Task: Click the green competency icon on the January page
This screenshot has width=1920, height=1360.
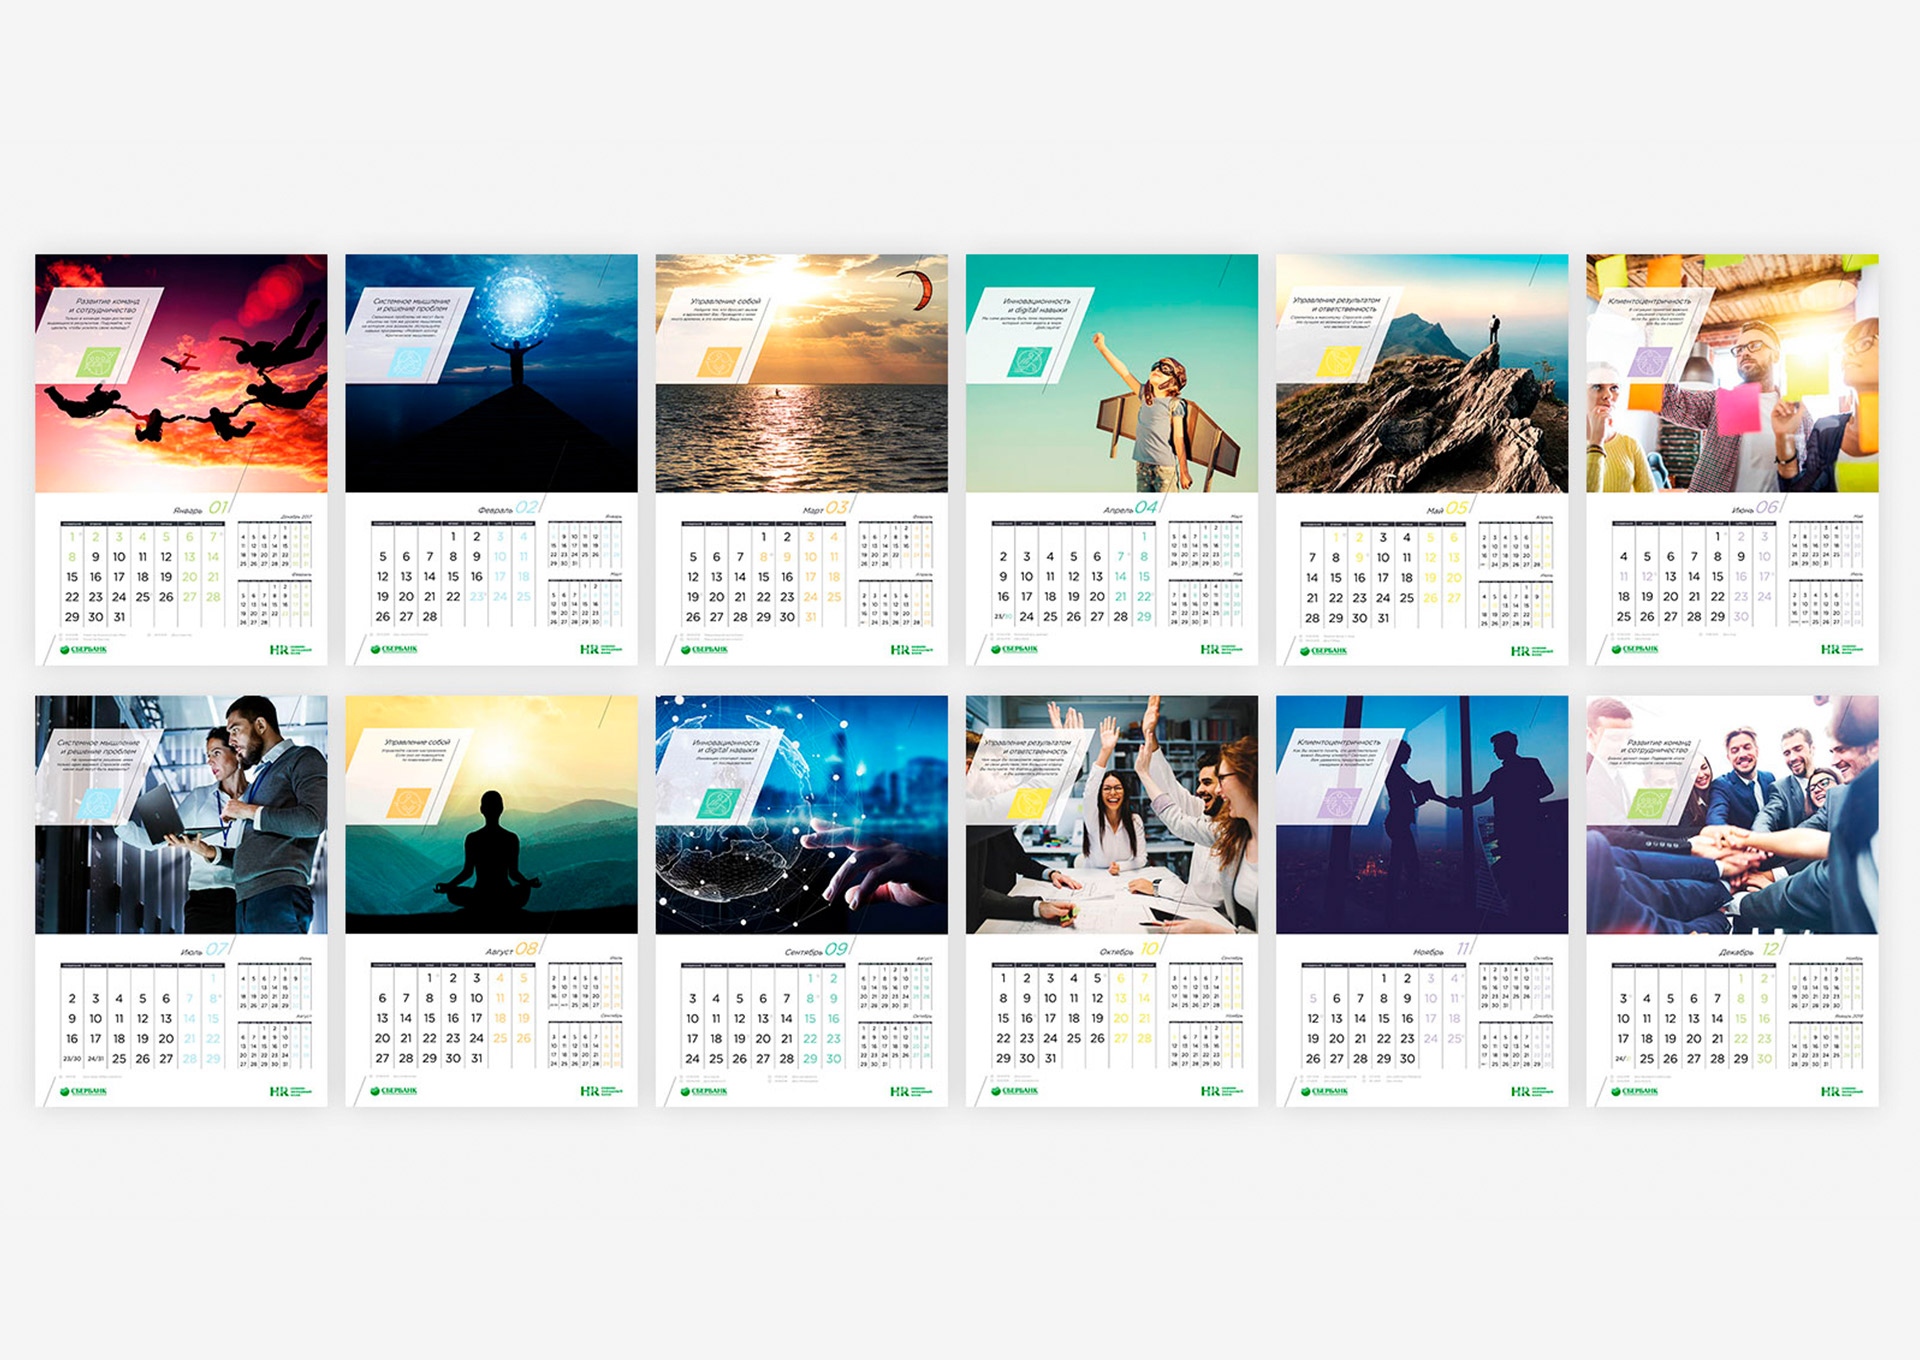Action: pos(98,362)
